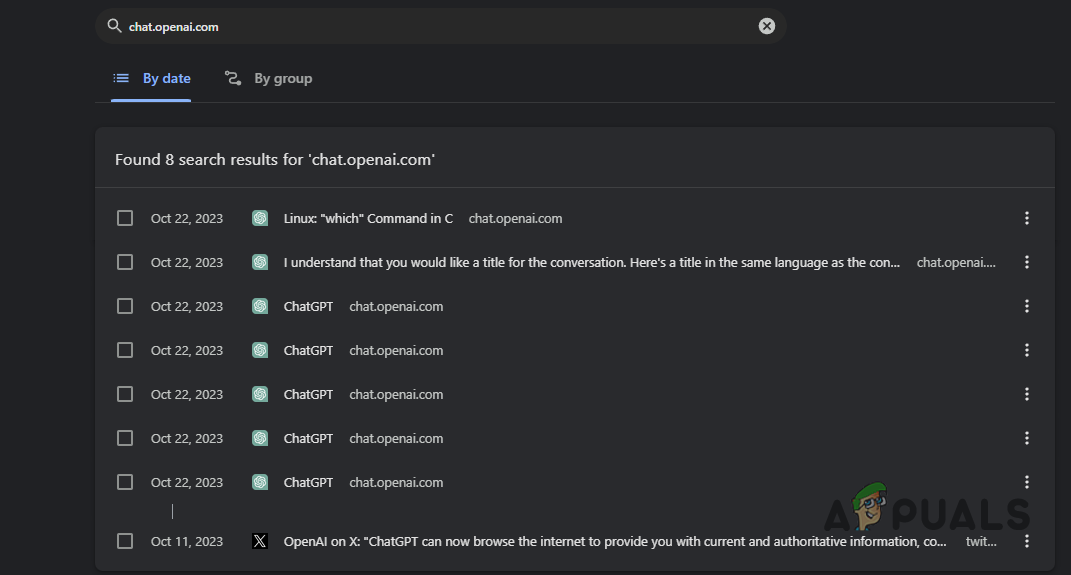Switch to the By date tab
This screenshot has height=575, width=1071.
pos(152,79)
